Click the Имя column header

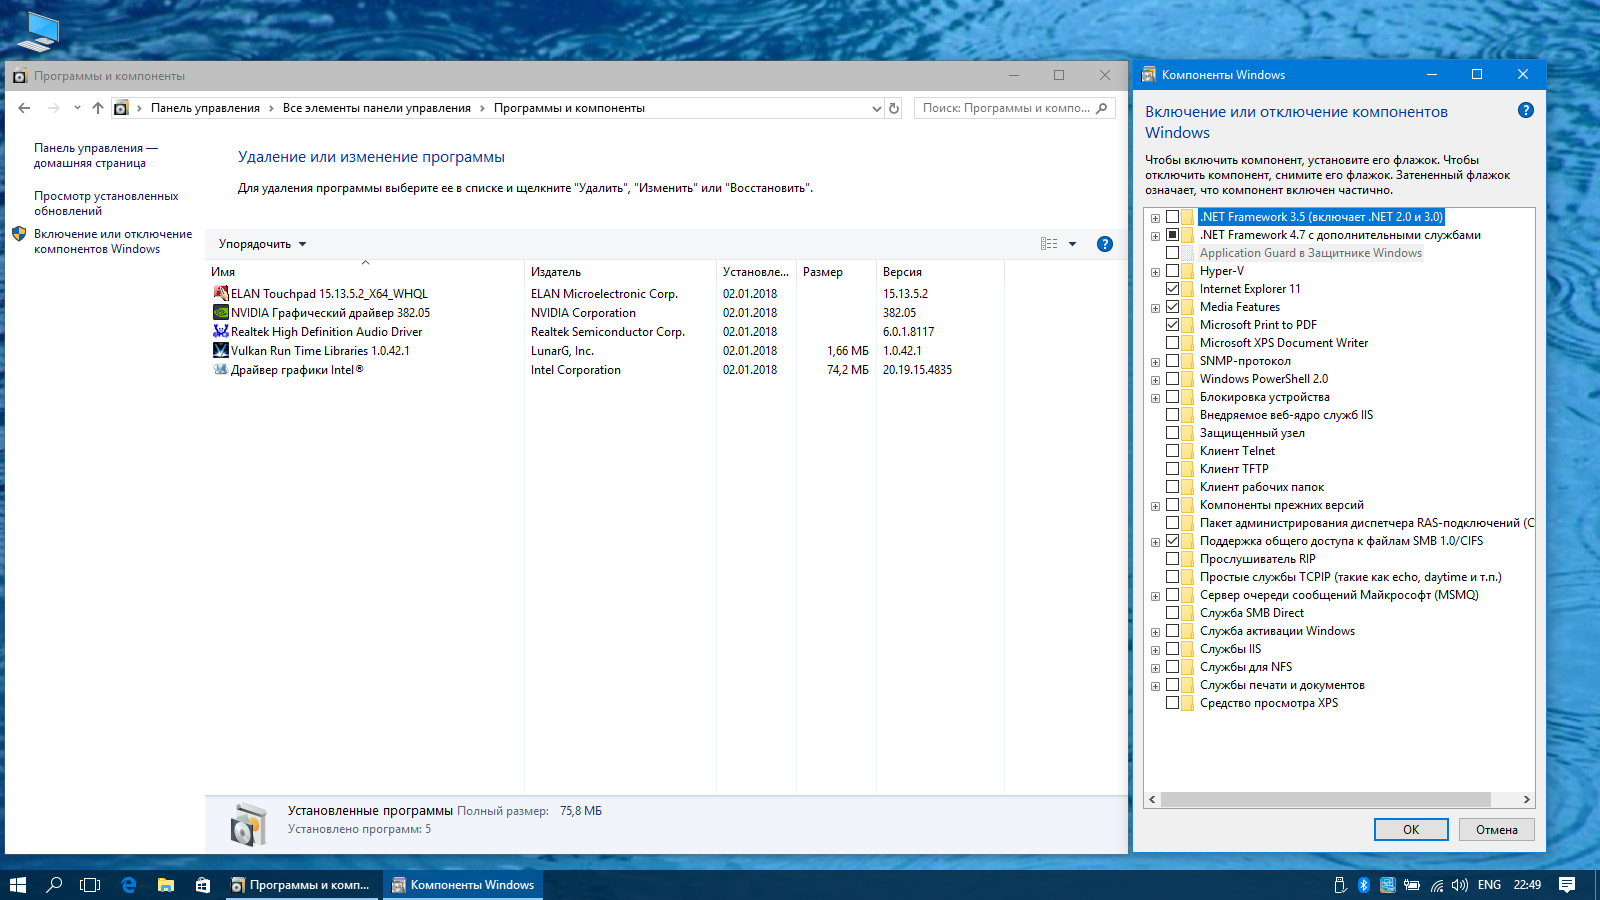224,272
